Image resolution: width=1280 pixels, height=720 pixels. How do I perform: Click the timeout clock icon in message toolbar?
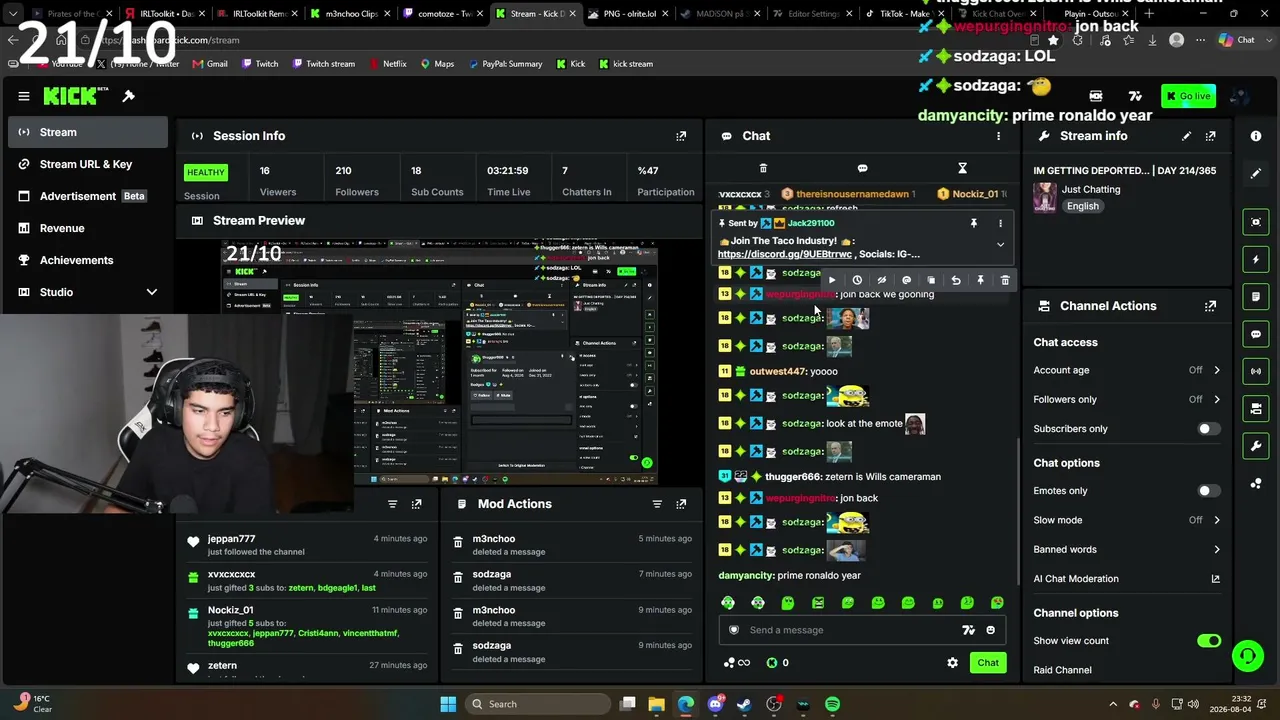click(x=857, y=281)
